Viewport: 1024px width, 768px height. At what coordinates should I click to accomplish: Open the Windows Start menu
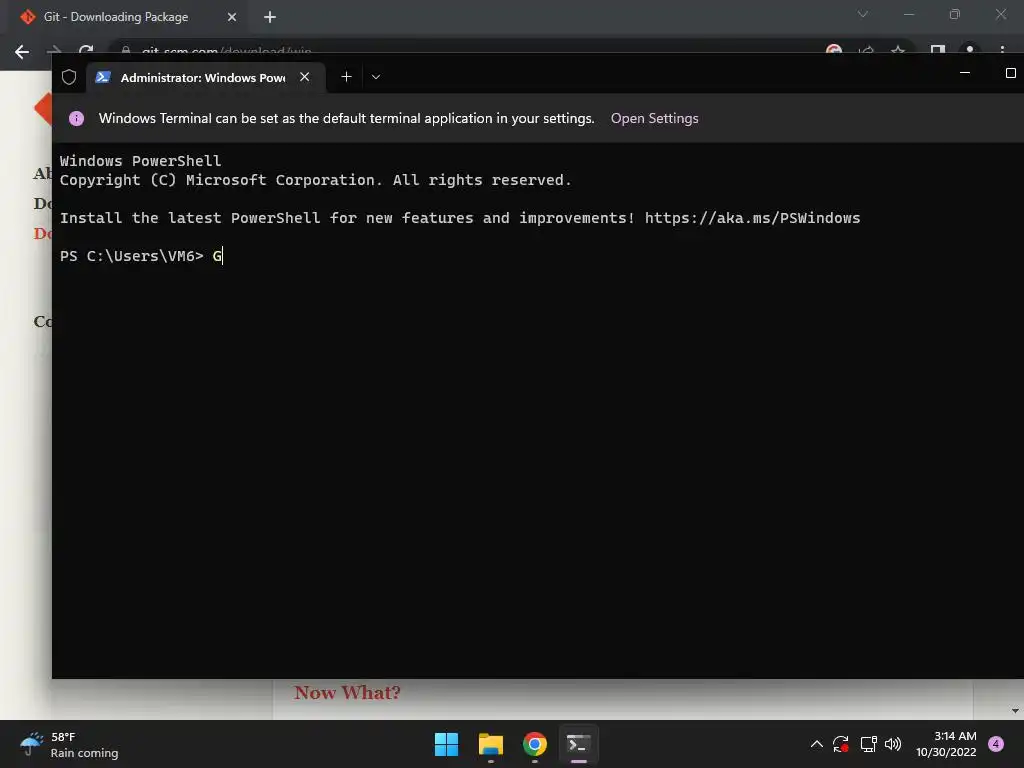(447, 744)
